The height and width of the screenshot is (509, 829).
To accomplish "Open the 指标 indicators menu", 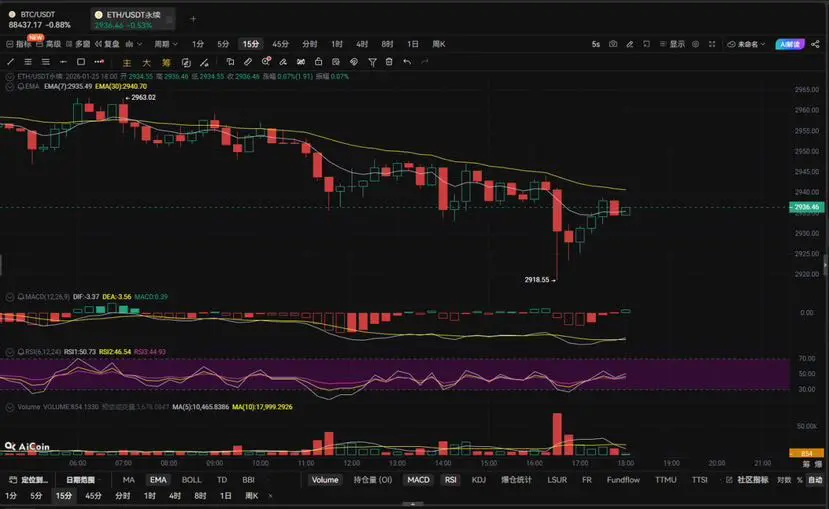I will [19, 44].
